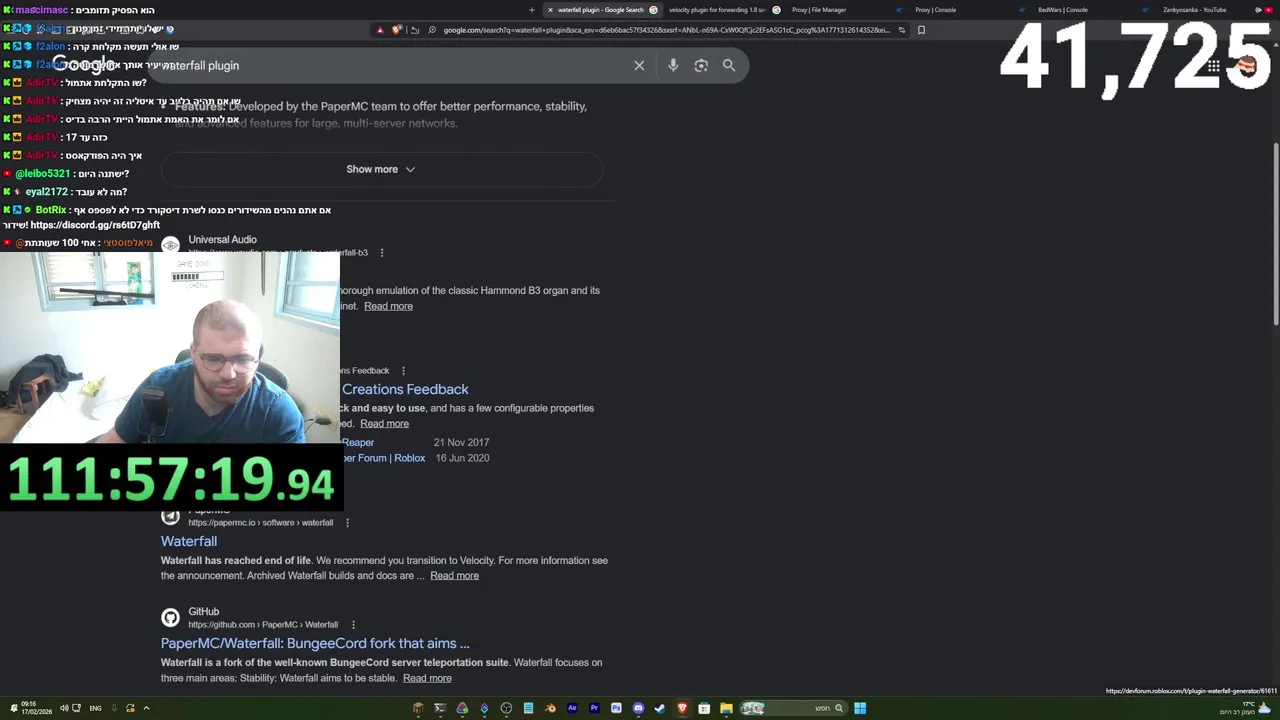Viewport: 1280px width, 720px height.
Task: Open options menu for papermc.io result
Action: coord(347,523)
